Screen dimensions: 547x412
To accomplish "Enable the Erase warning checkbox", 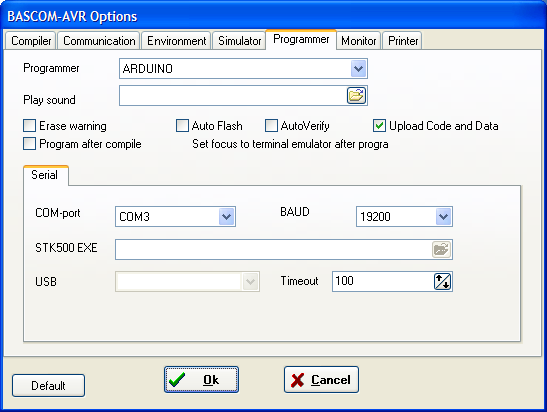I will pyautogui.click(x=29, y=126).
